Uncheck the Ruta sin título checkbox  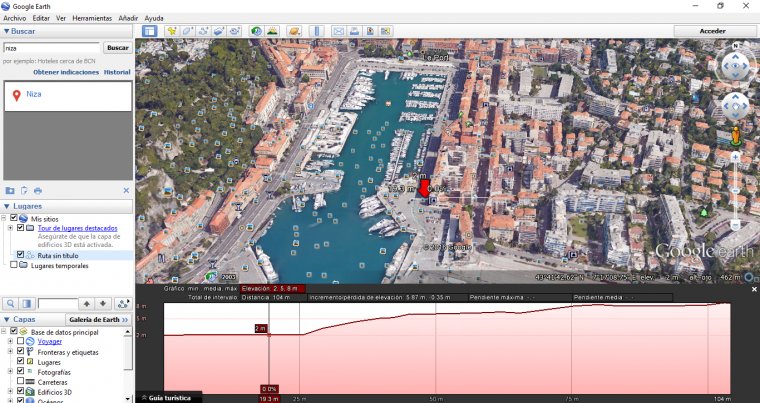tap(20, 255)
